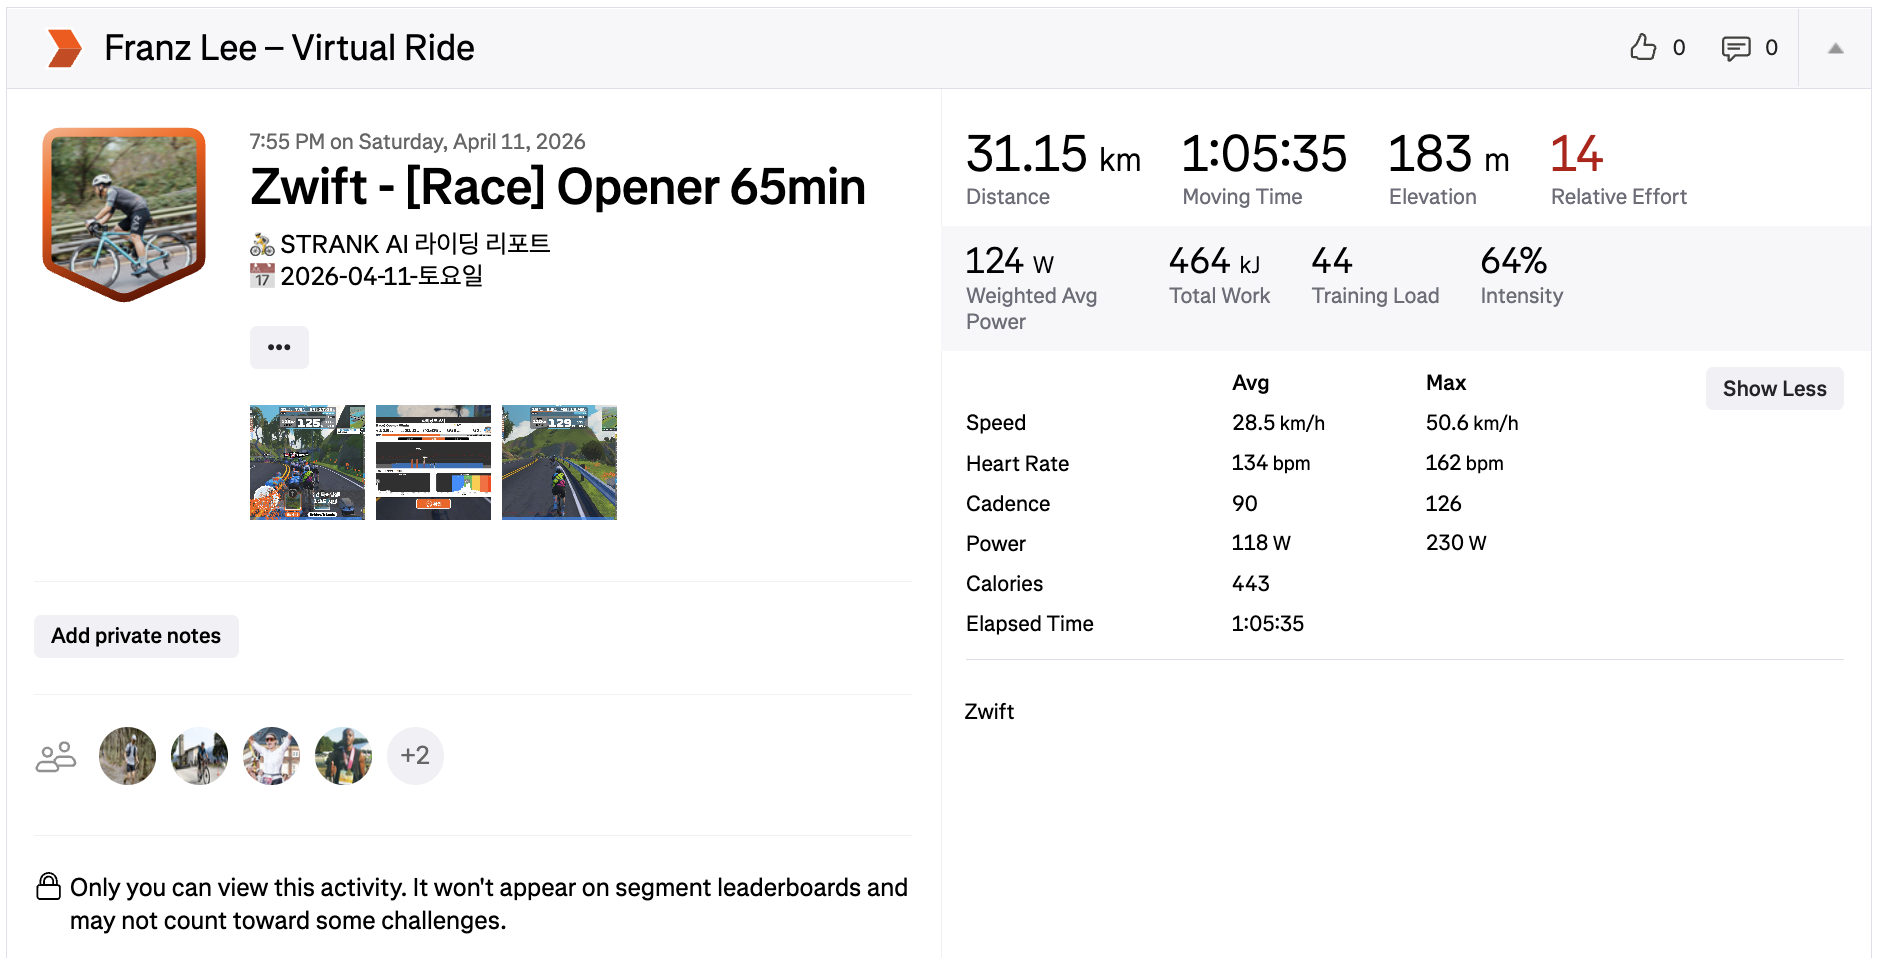The height and width of the screenshot is (958, 1882).
Task: Click the Training Load value 44
Action: click(x=1331, y=262)
